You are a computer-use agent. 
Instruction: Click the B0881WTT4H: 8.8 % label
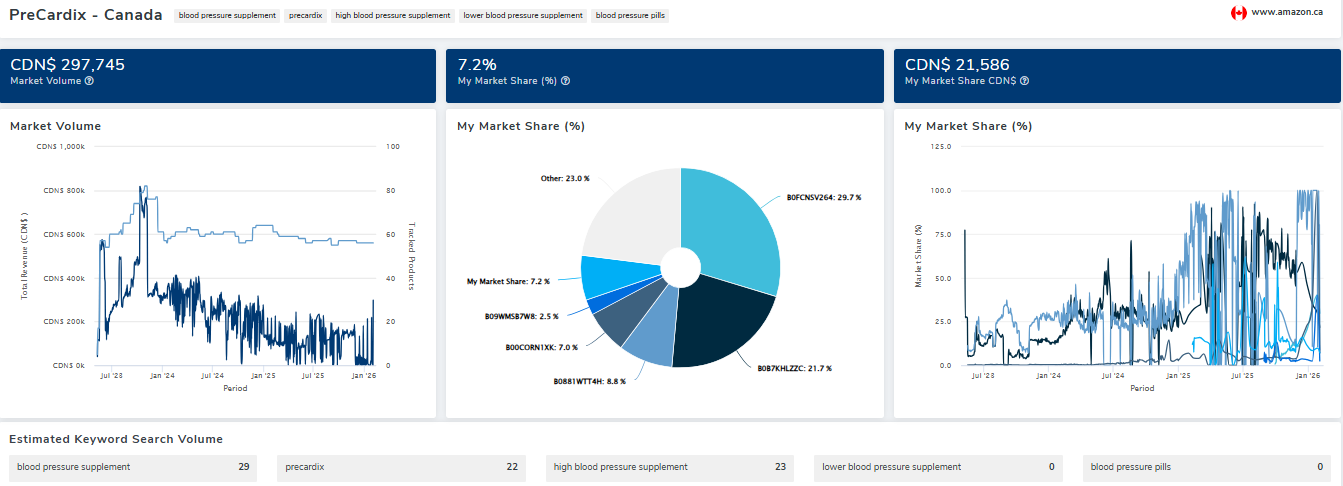click(x=589, y=381)
